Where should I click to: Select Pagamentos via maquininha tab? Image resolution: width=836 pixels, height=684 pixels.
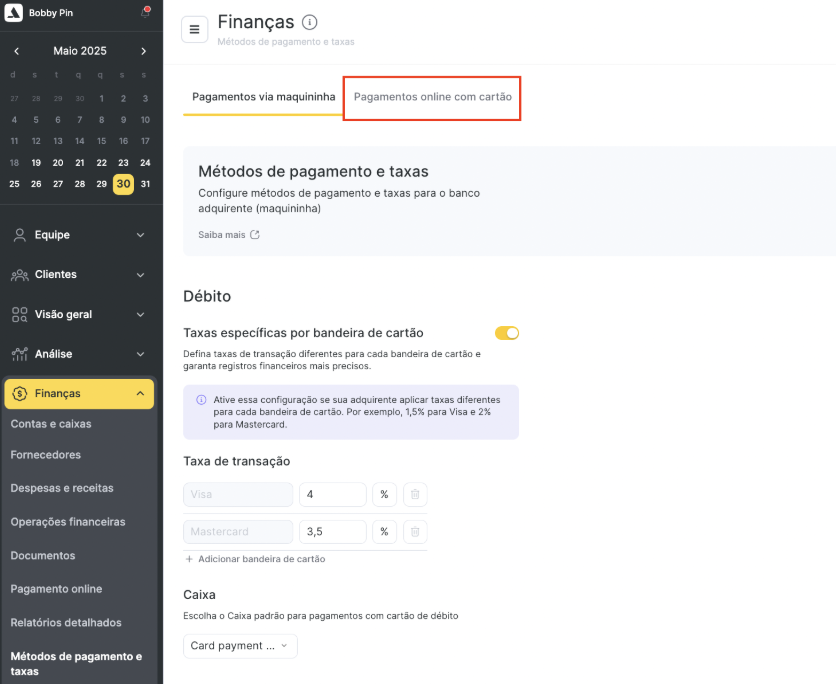263,97
